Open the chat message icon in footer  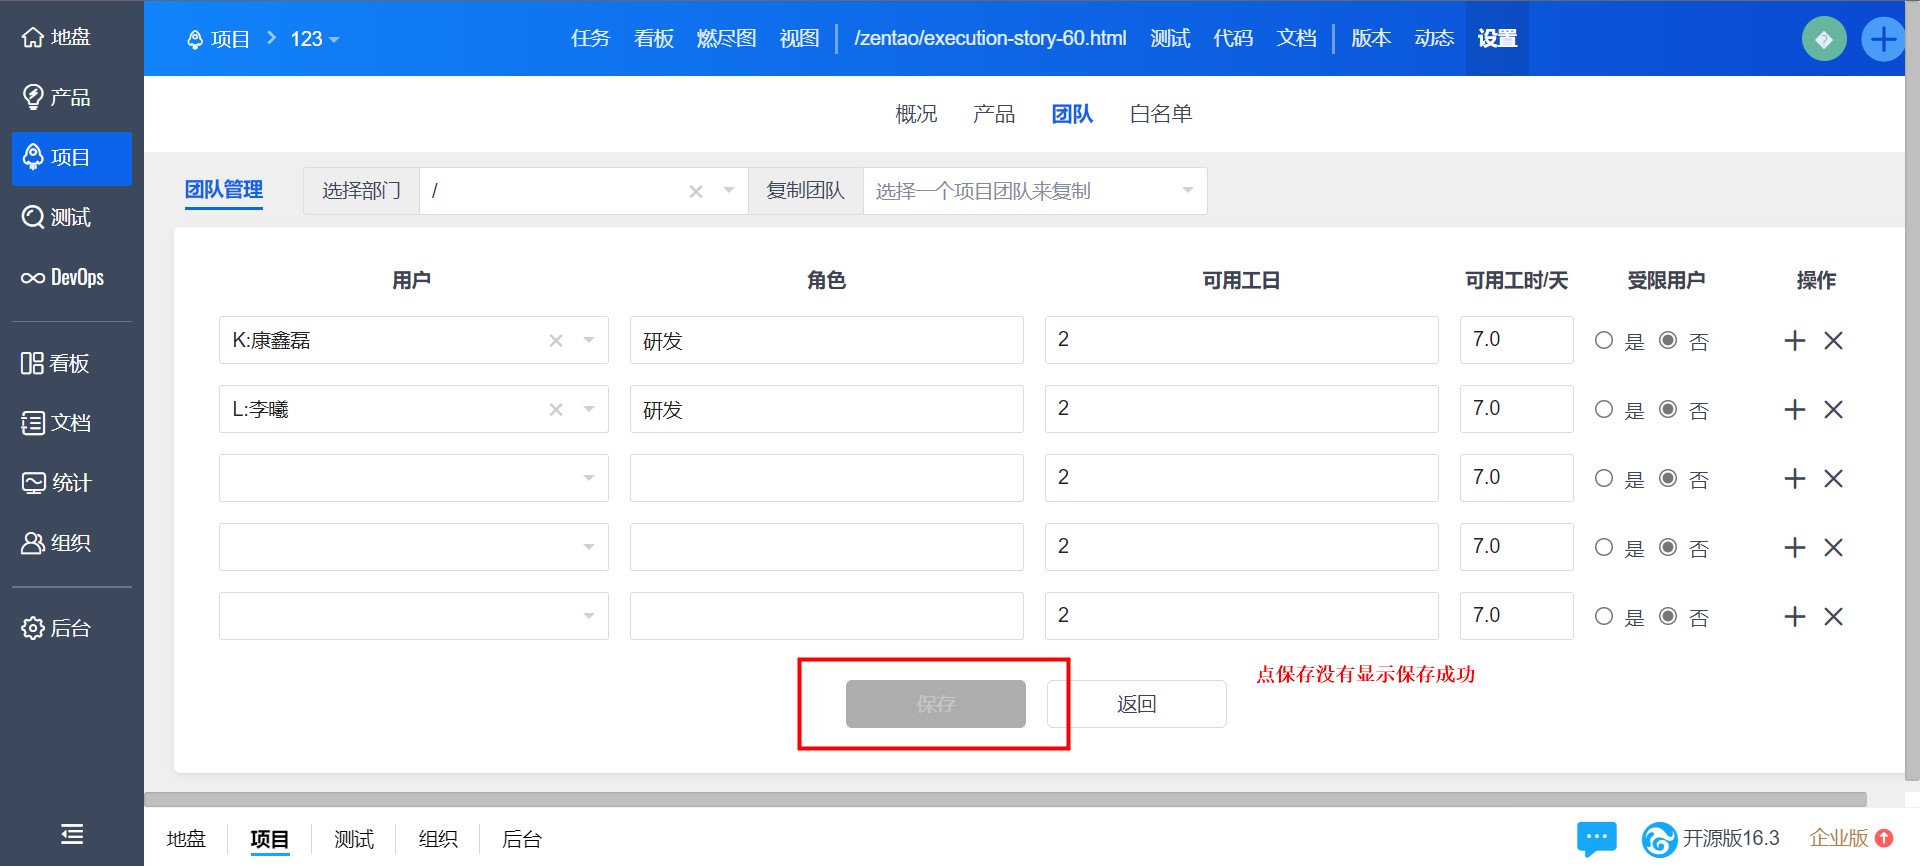(1596, 838)
